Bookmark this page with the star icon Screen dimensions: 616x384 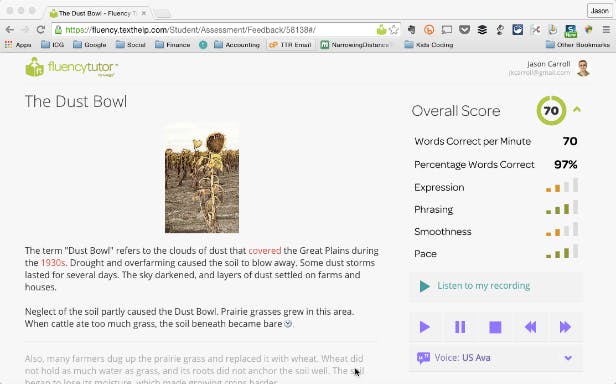(x=393, y=30)
